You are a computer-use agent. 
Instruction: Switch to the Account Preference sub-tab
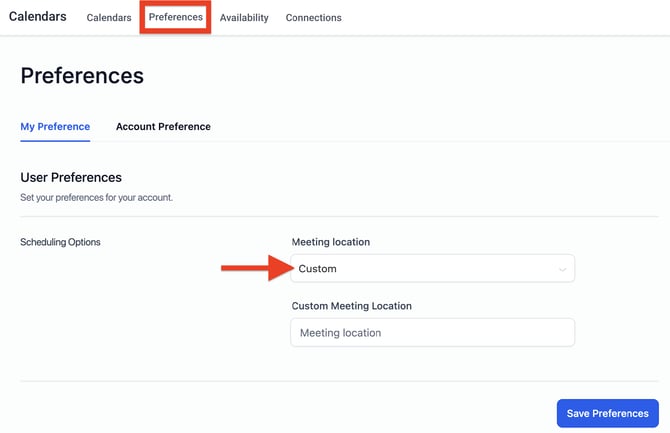pos(163,127)
